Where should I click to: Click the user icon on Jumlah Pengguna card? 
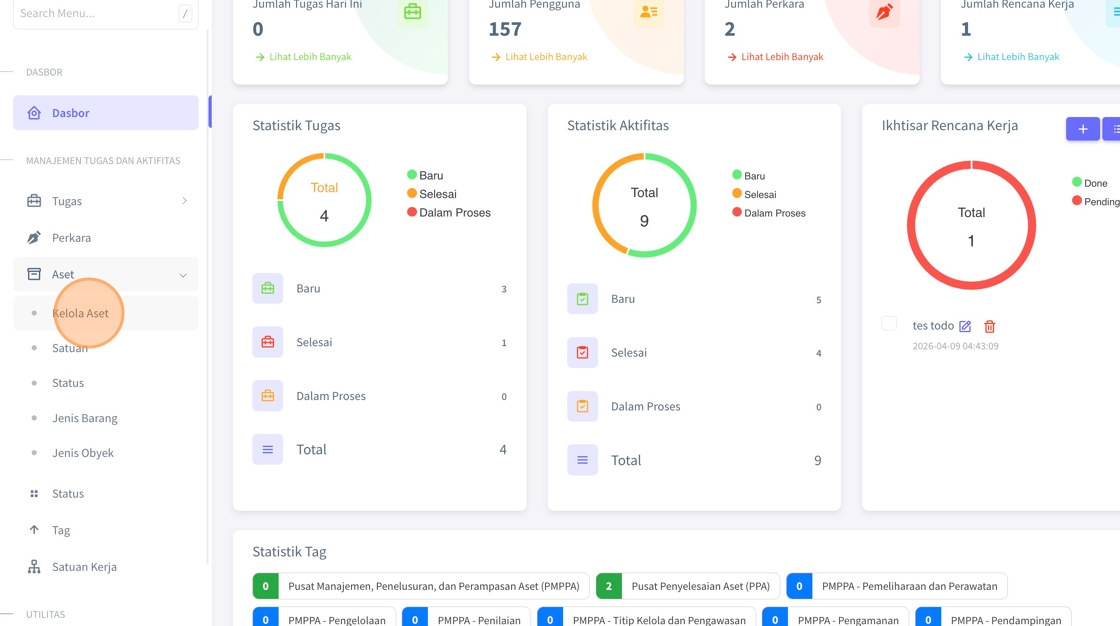[x=649, y=12]
